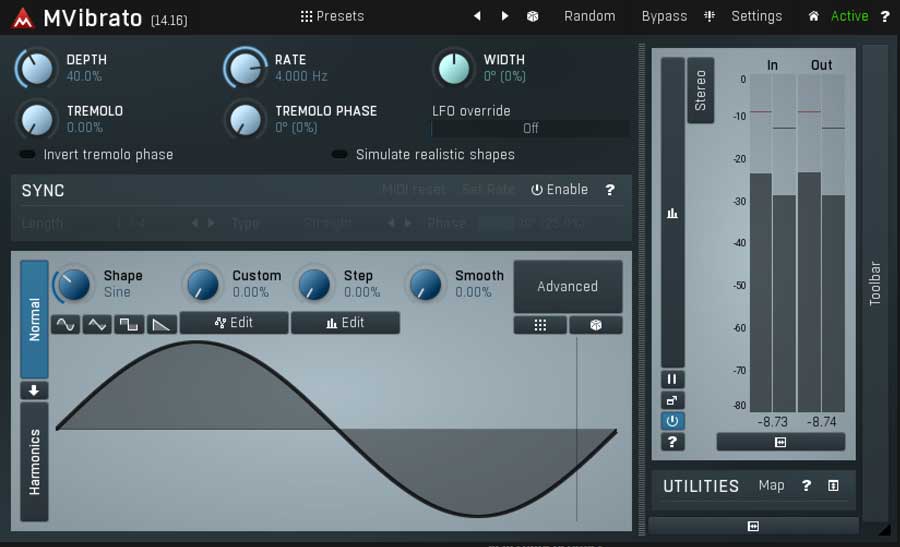900x547 pixels.
Task: Switch to the Harmonics tab
Action: 34,461
